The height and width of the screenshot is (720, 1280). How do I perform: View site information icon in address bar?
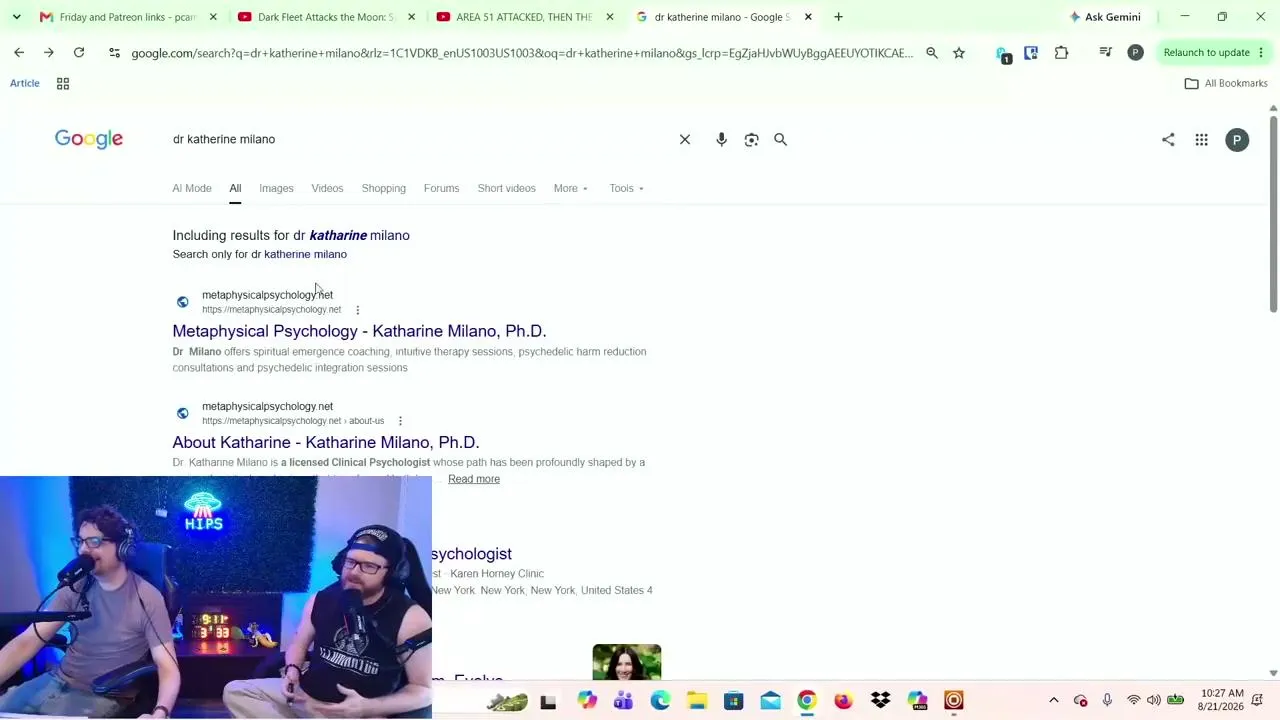[x=114, y=53]
